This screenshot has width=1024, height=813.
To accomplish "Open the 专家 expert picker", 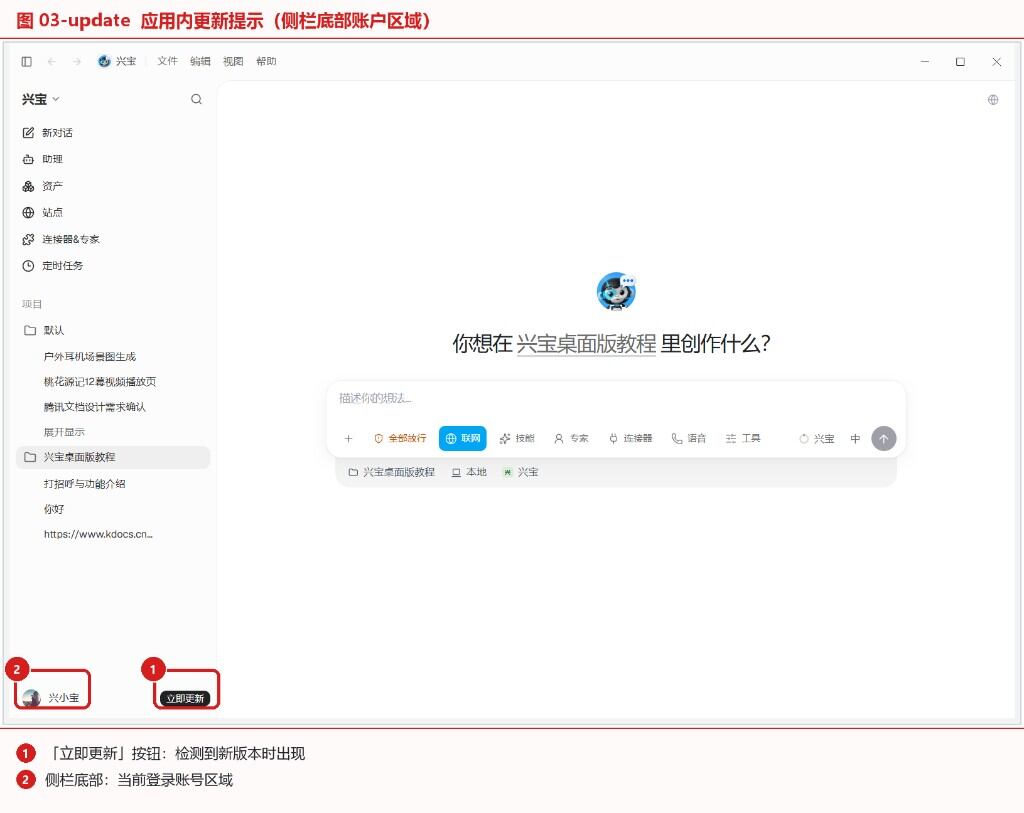I will [x=571, y=439].
